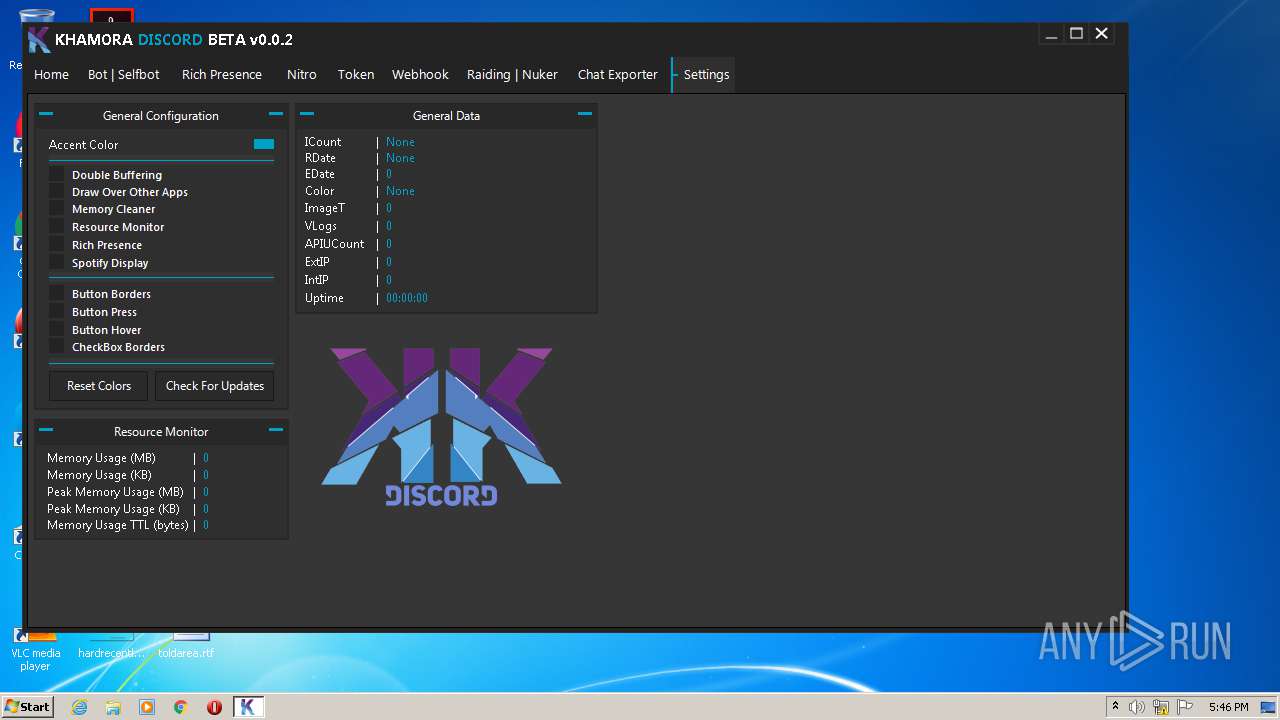
Task: Switch to Raiding | Nuker tab
Action: 512,75
